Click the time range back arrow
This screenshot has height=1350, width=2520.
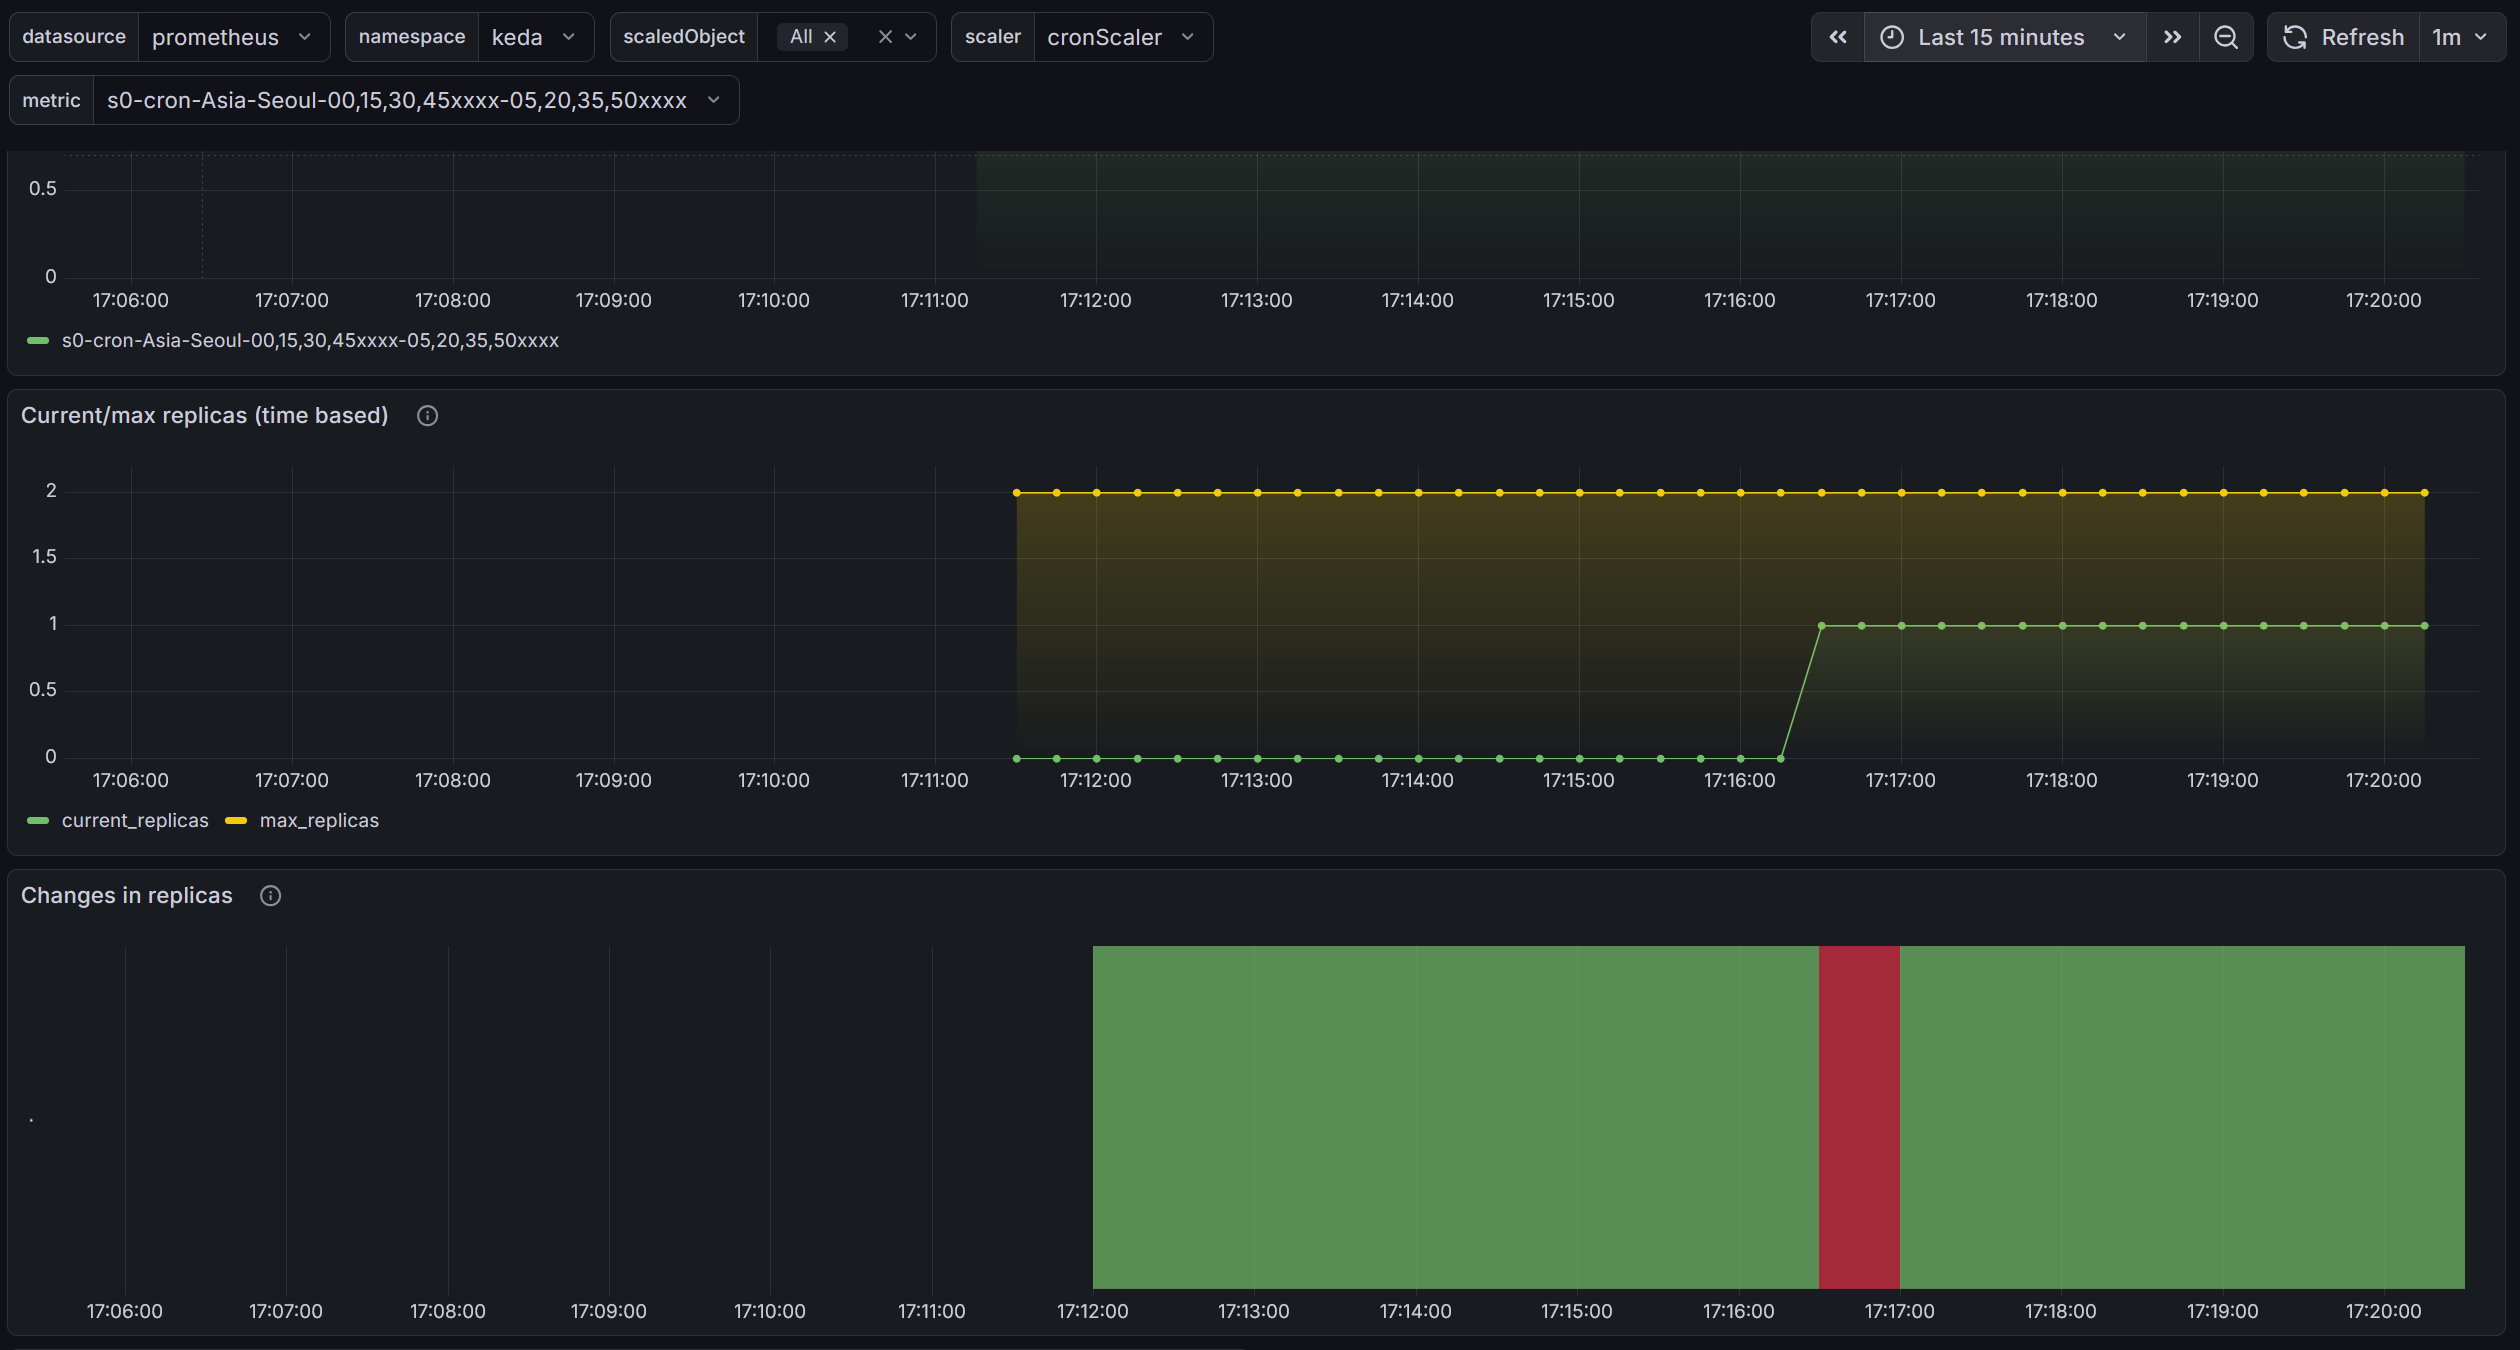coord(1839,37)
